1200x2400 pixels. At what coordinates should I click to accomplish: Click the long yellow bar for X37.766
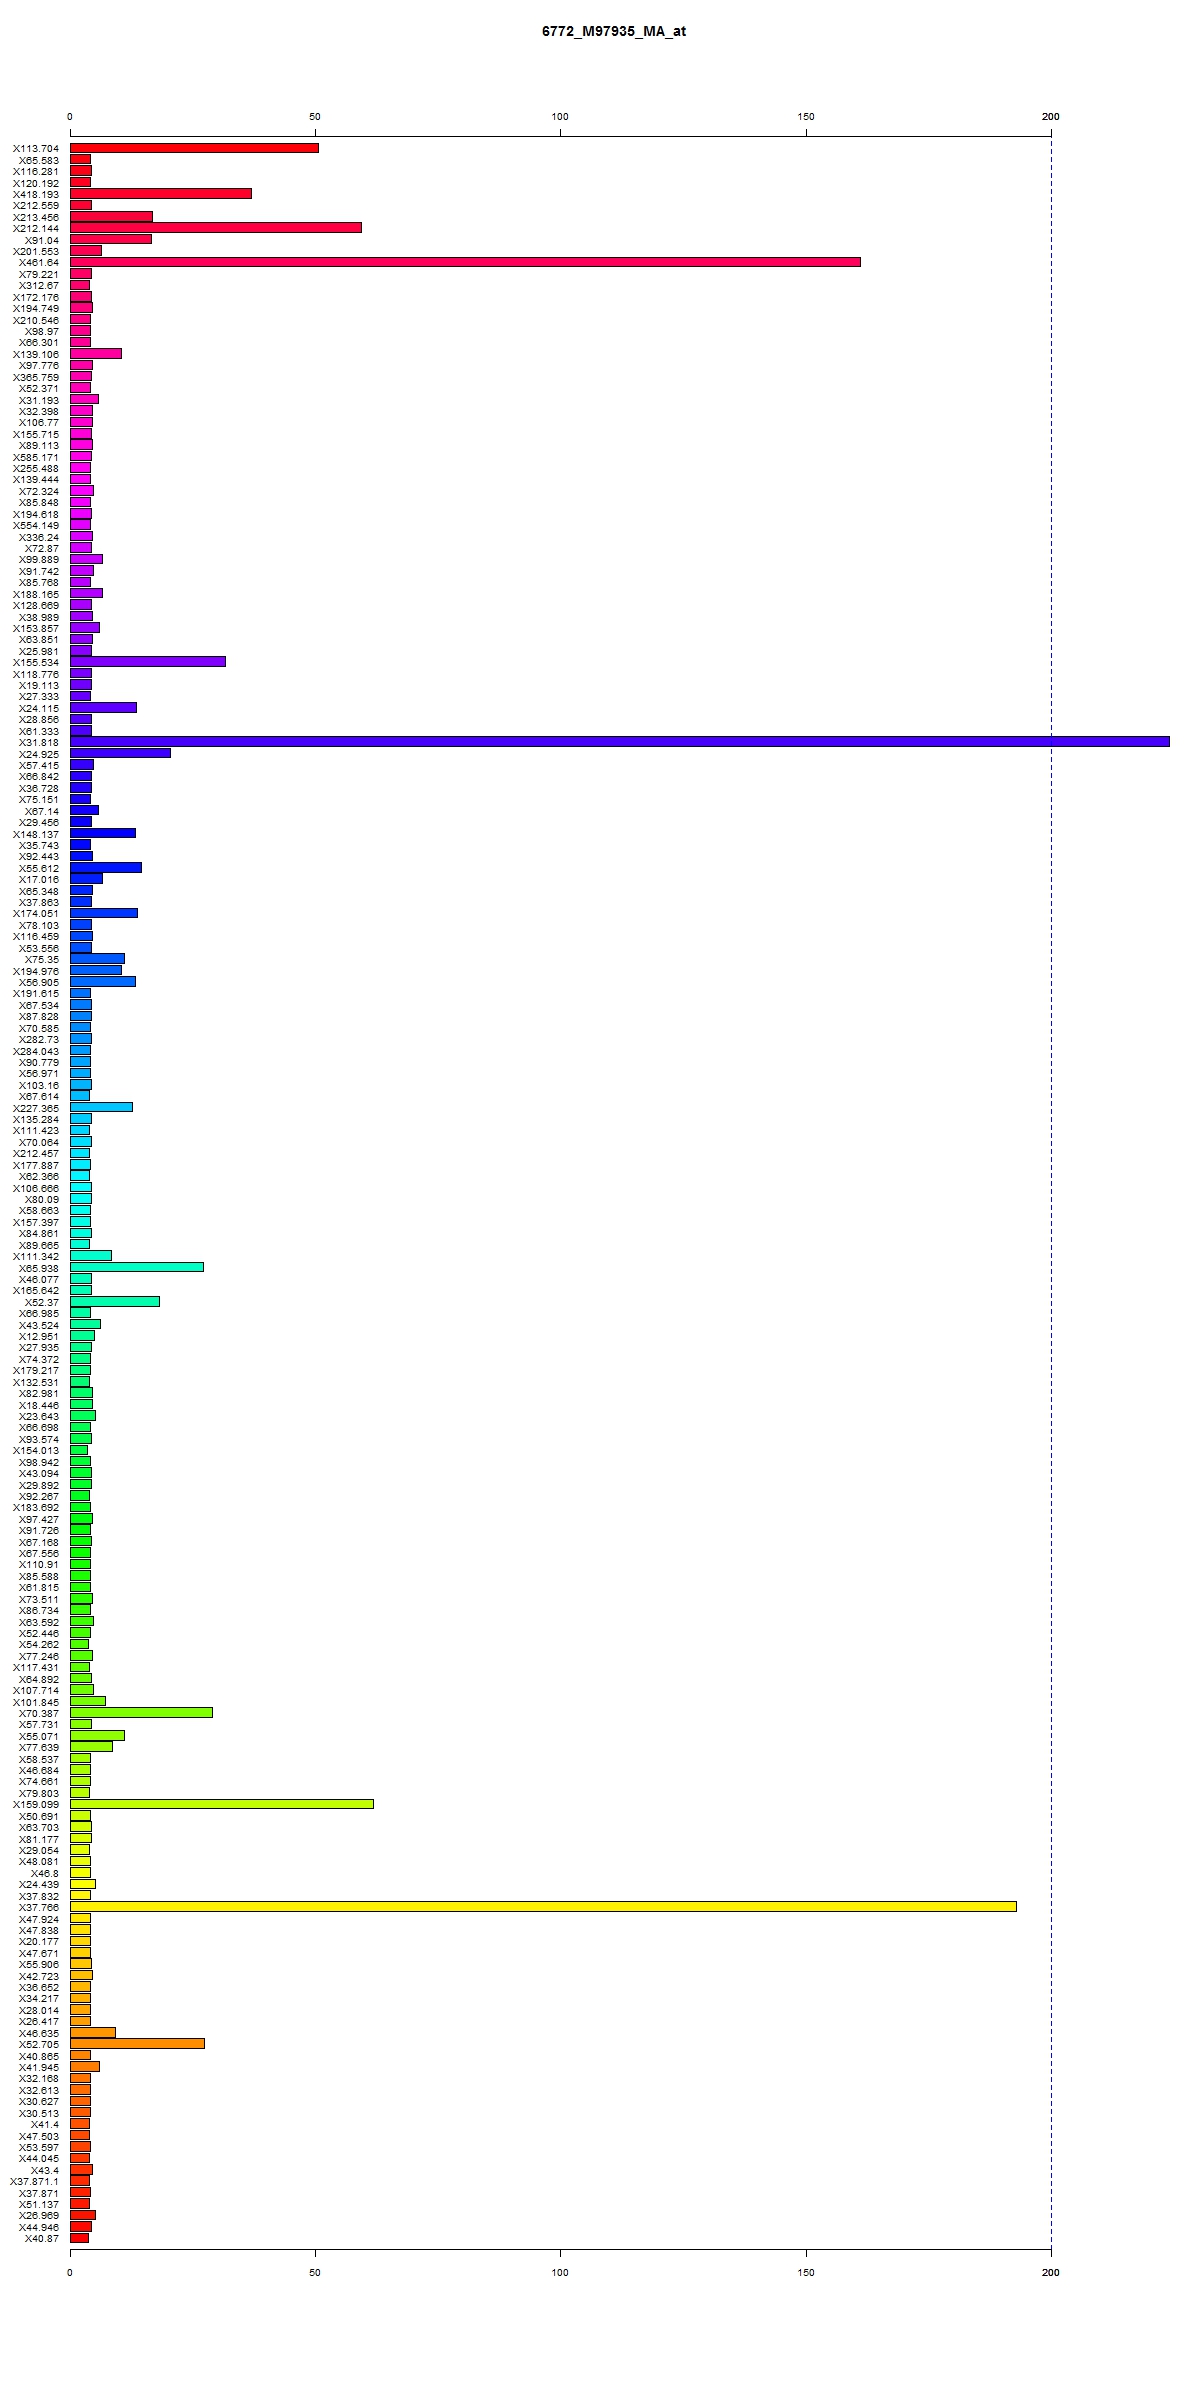[543, 1906]
